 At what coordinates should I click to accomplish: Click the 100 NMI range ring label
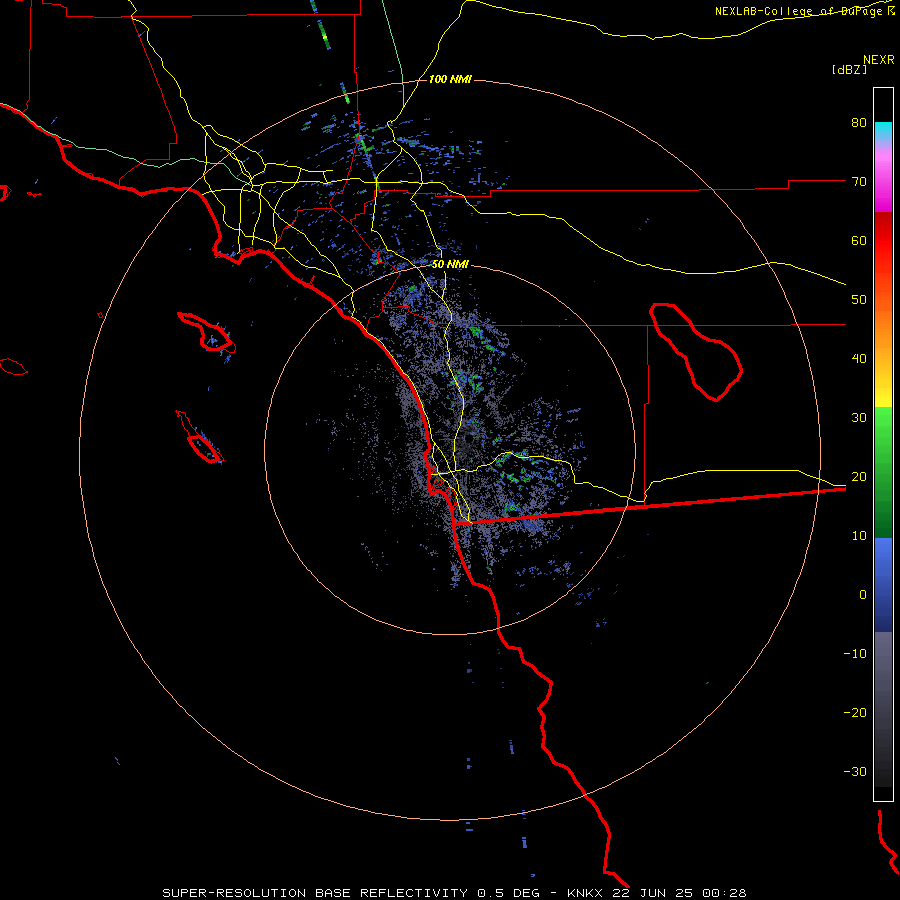[x=450, y=79]
